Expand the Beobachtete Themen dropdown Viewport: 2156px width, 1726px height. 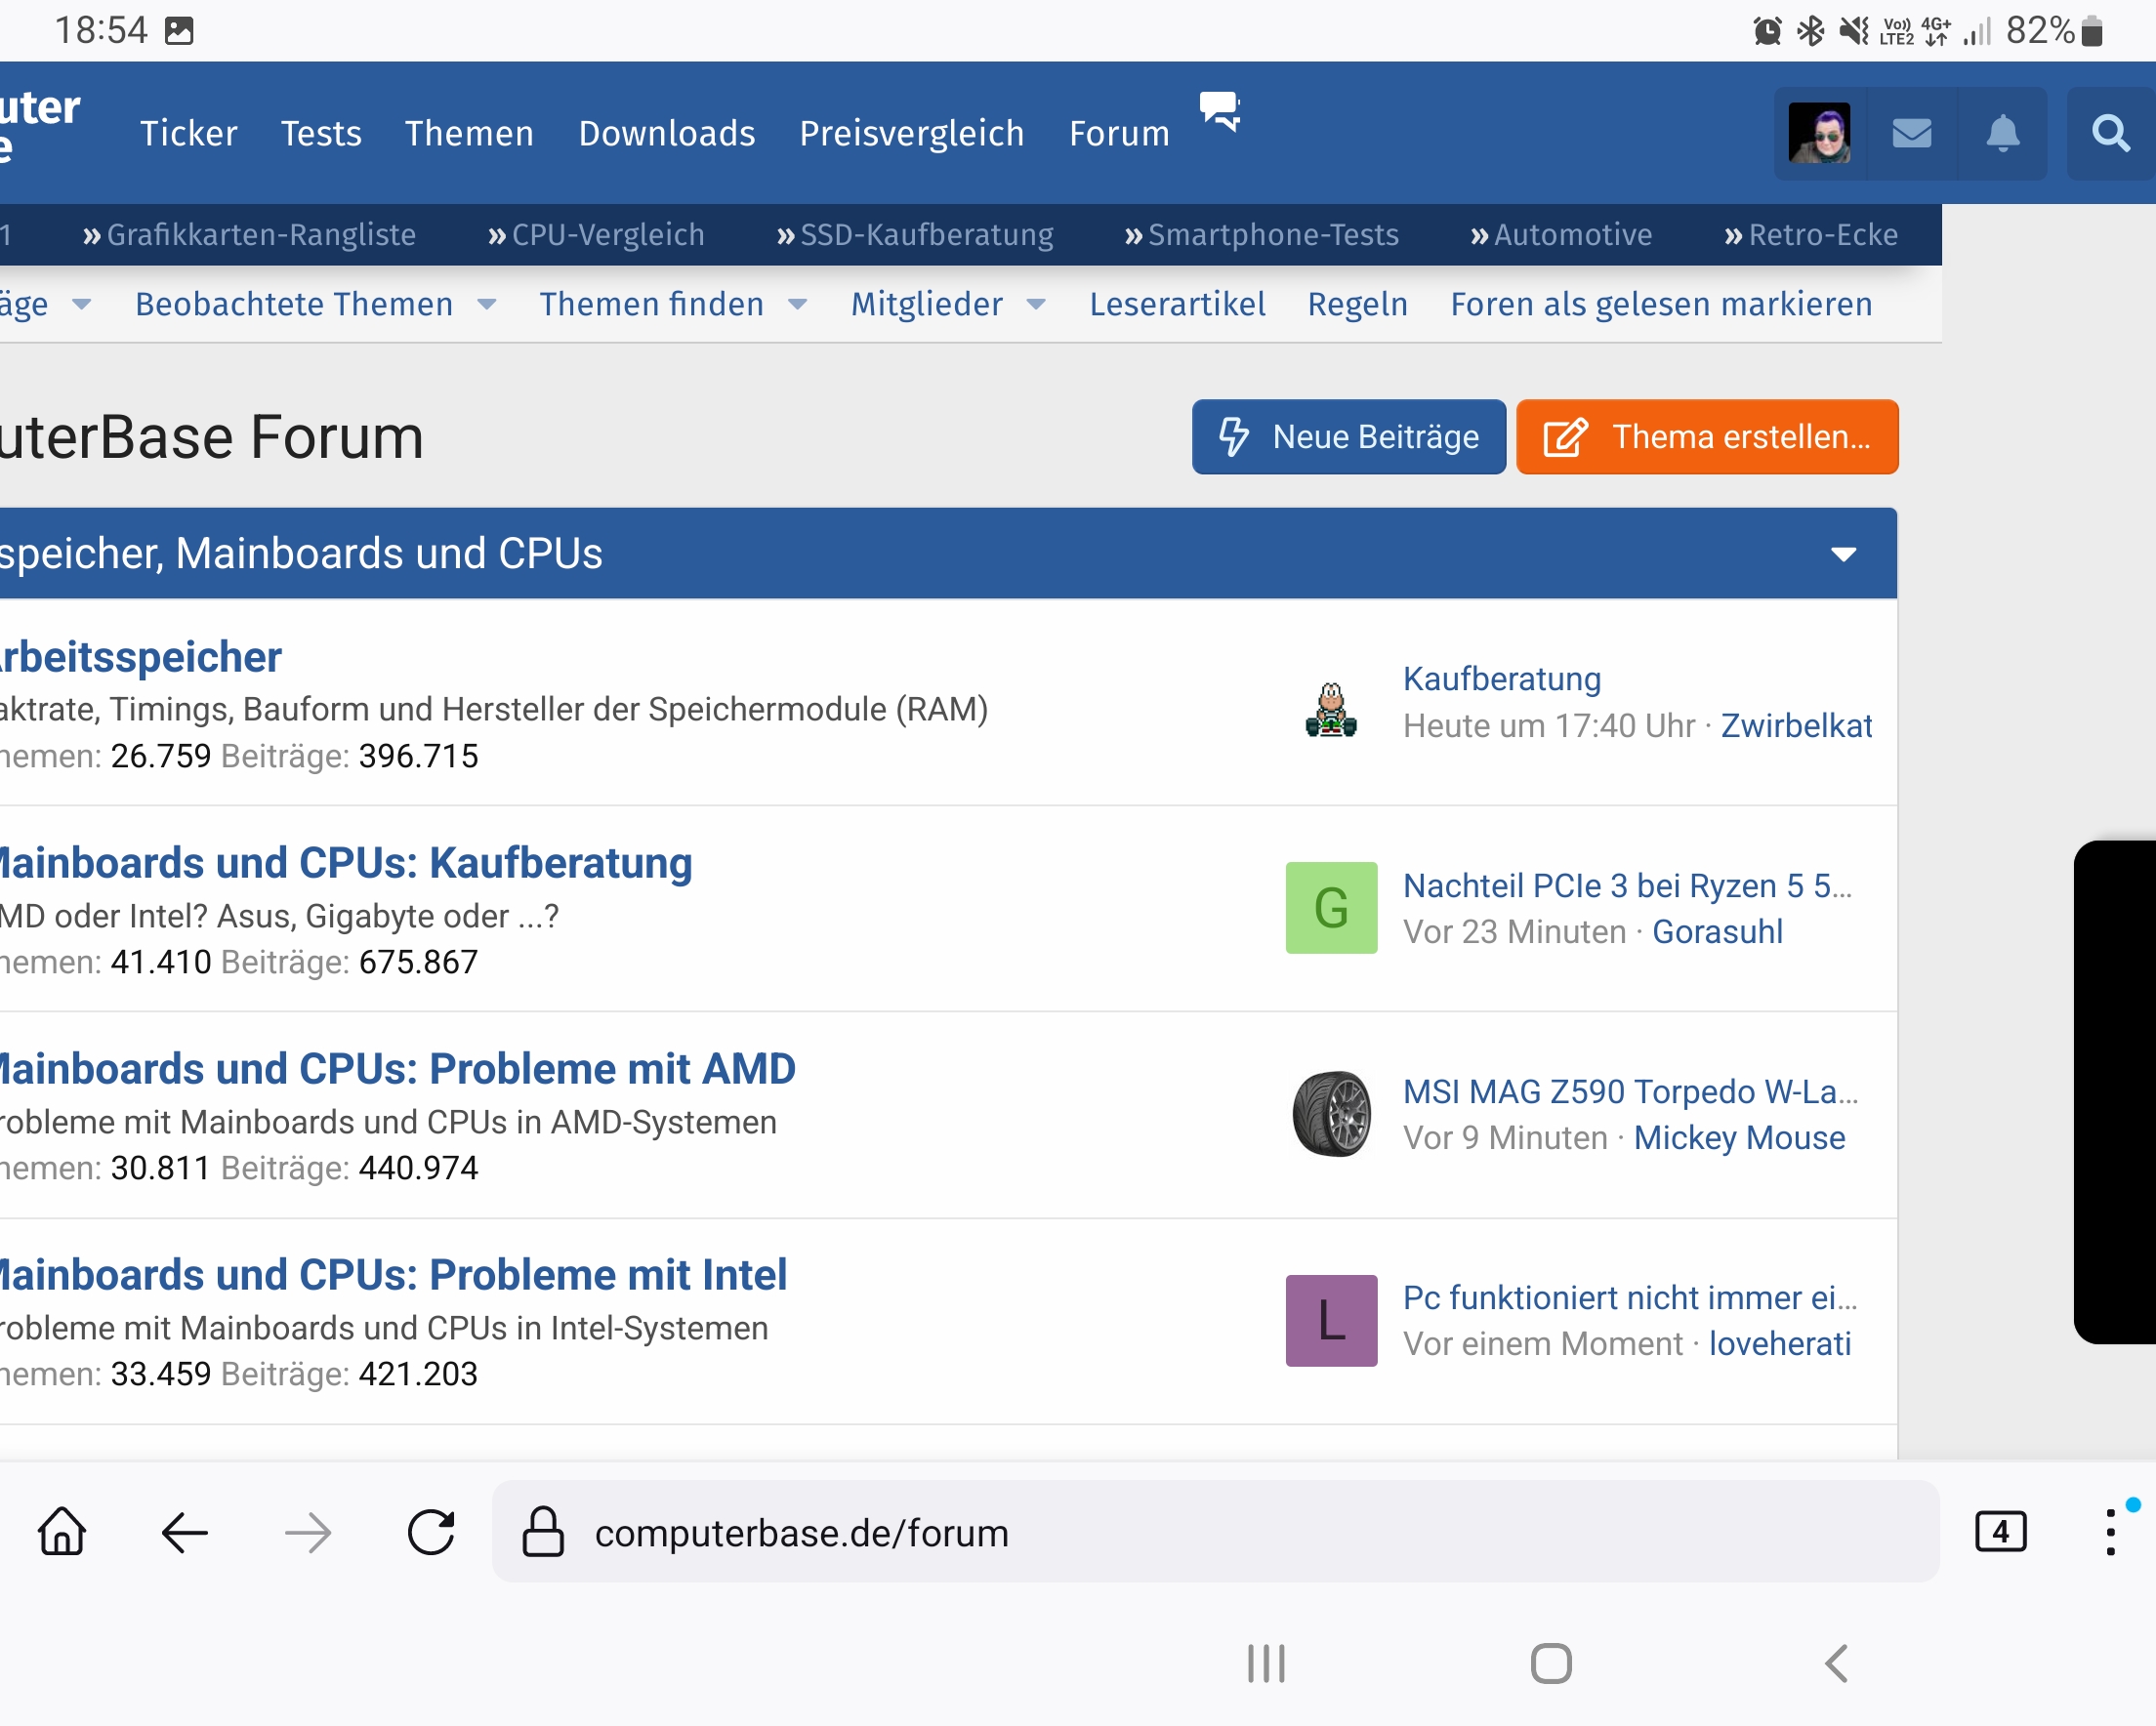(487, 305)
